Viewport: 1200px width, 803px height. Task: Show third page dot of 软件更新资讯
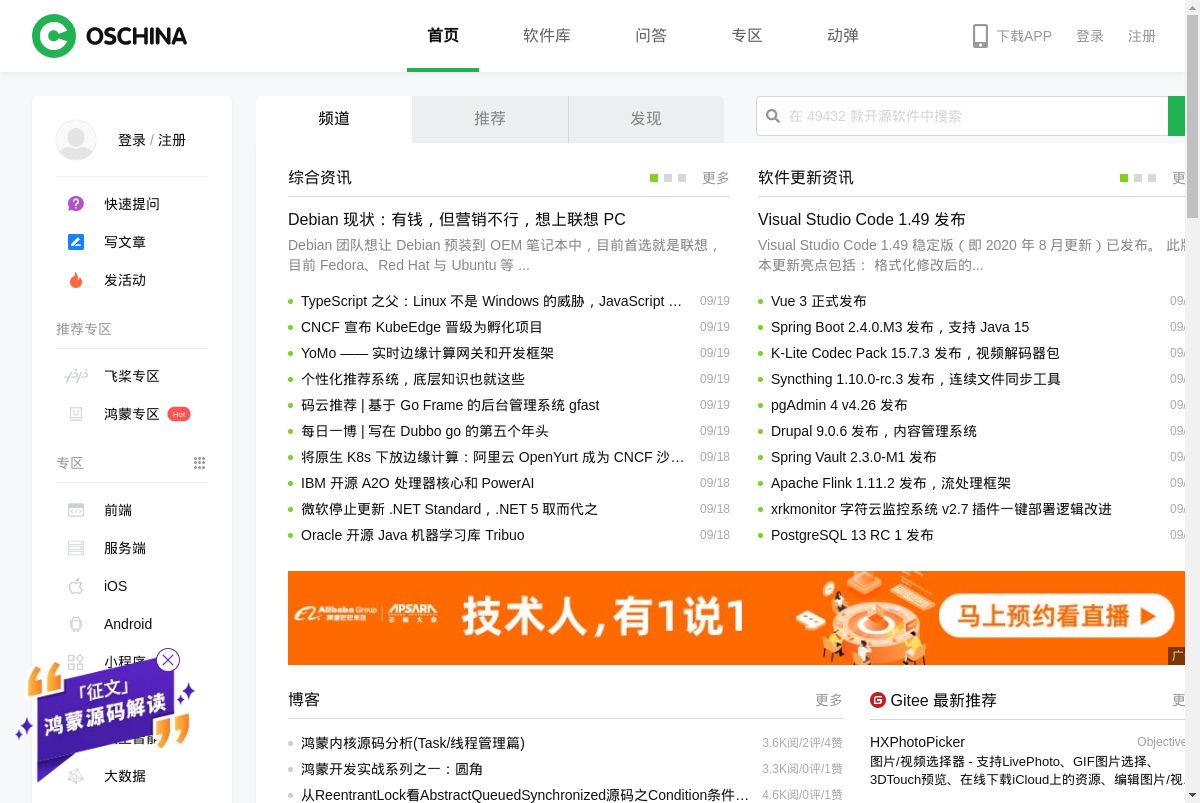pos(1152,178)
